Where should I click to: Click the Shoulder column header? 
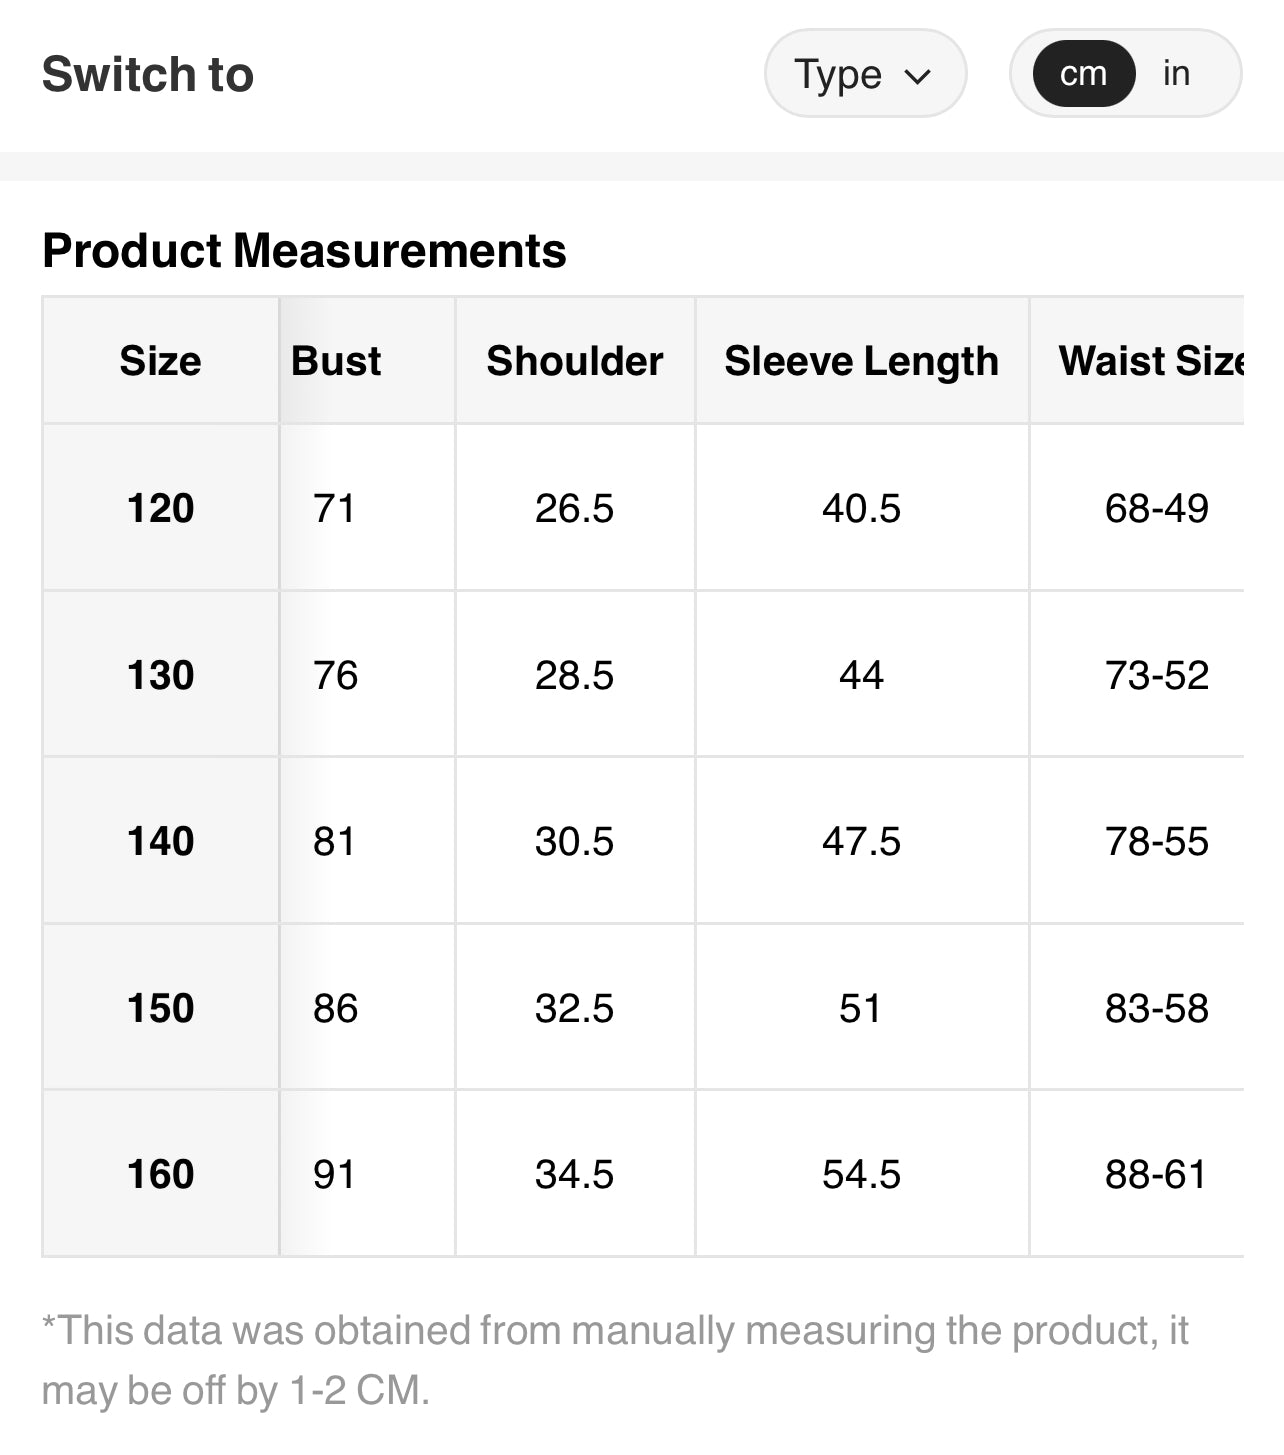pyautogui.click(x=574, y=361)
